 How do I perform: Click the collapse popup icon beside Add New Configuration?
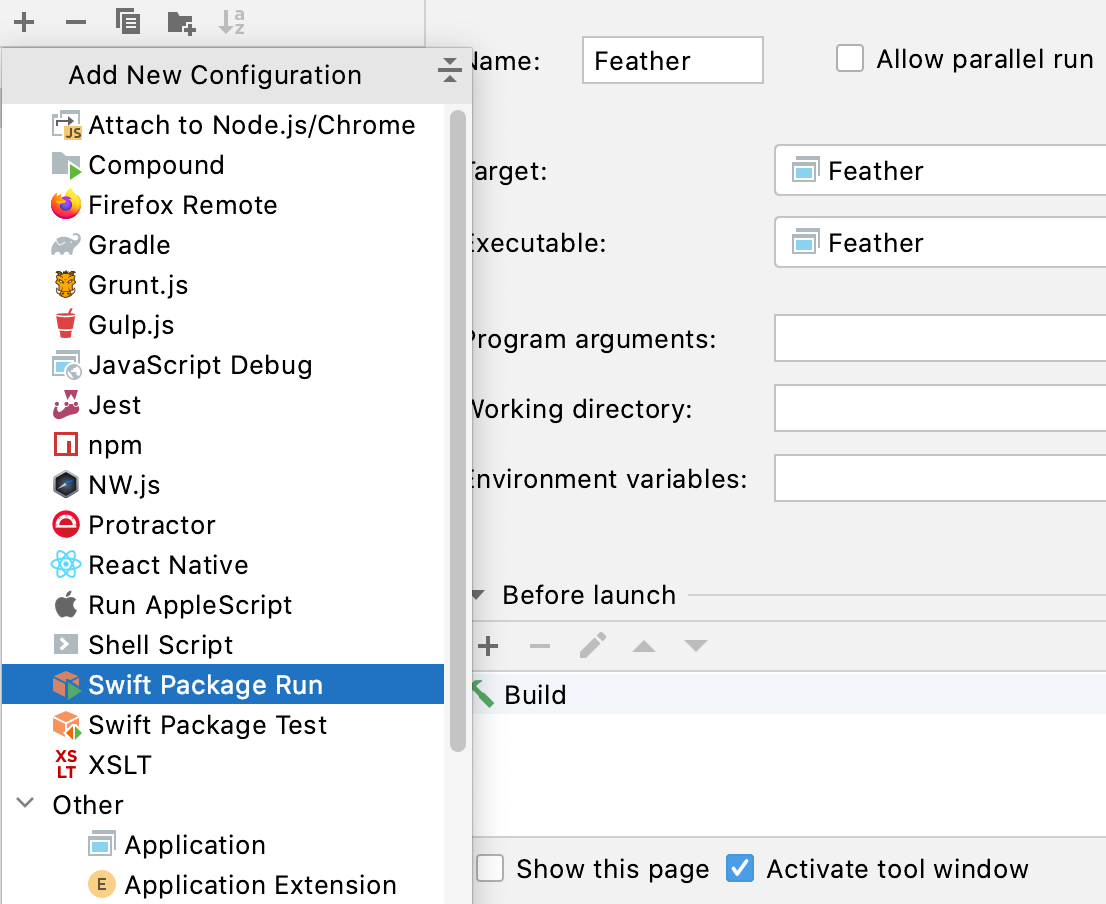(x=449, y=71)
